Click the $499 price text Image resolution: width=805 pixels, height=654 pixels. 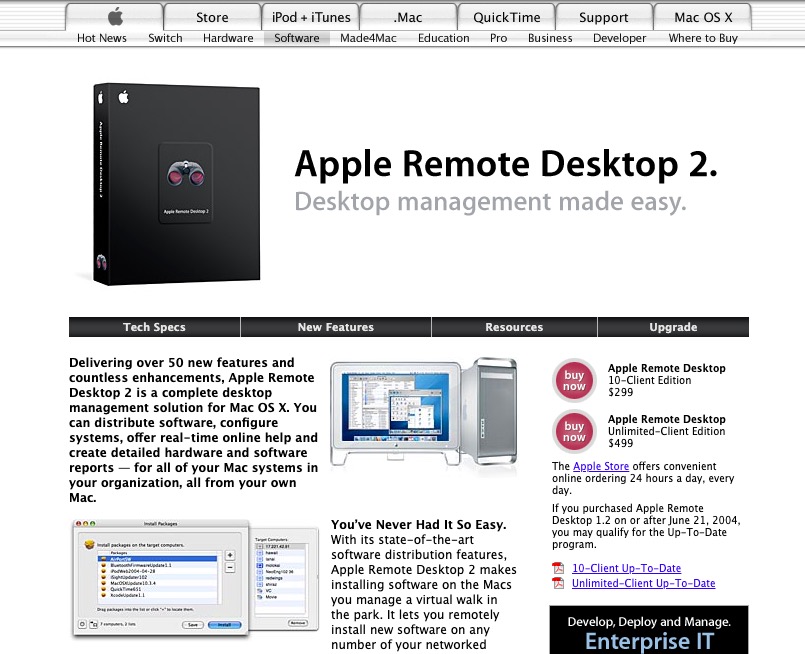(x=621, y=443)
